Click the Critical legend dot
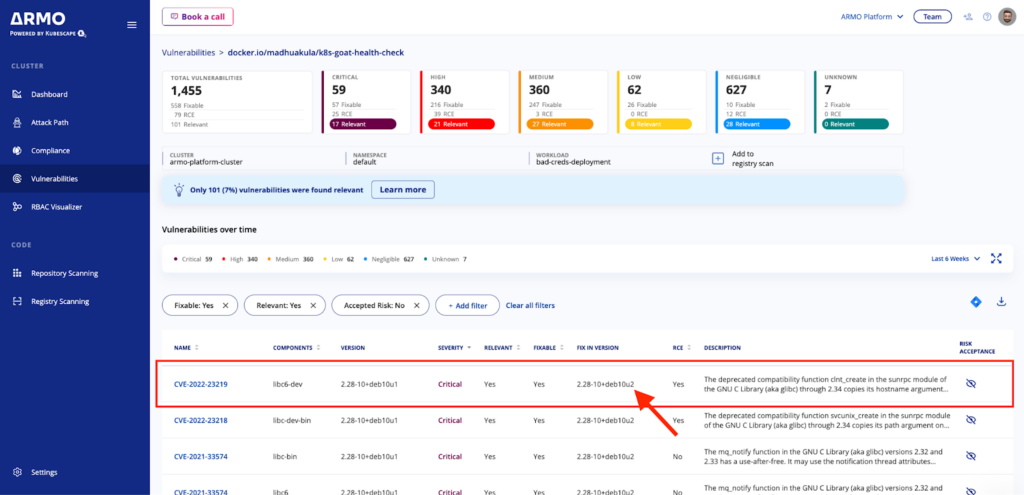The height and width of the screenshot is (495, 1024). point(175,259)
